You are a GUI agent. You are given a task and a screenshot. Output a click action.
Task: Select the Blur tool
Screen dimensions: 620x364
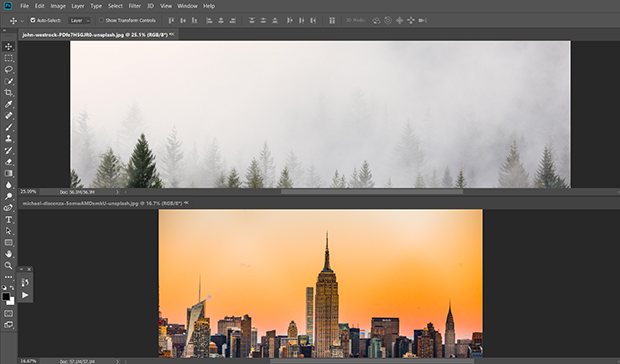coord(8,185)
